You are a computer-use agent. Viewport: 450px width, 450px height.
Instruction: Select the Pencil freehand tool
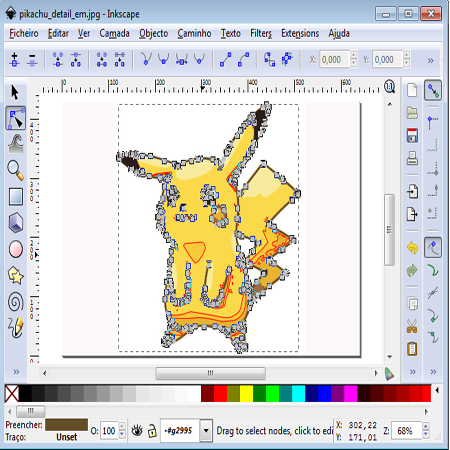coord(15,327)
